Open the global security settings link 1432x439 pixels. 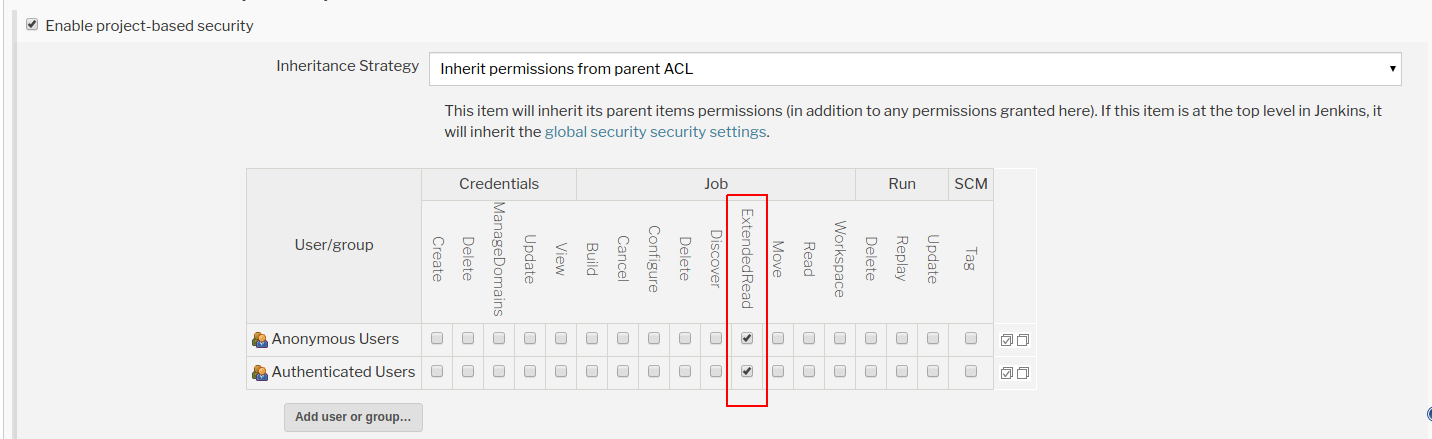click(x=655, y=132)
